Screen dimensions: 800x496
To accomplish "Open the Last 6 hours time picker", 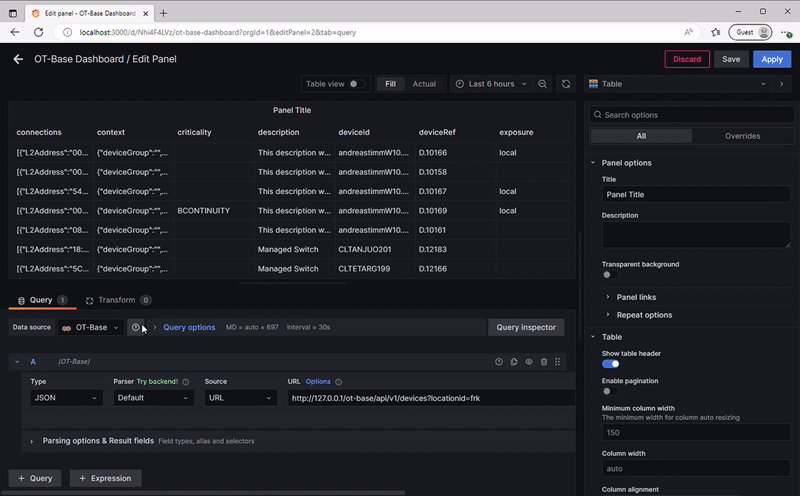I will pyautogui.click(x=491, y=84).
